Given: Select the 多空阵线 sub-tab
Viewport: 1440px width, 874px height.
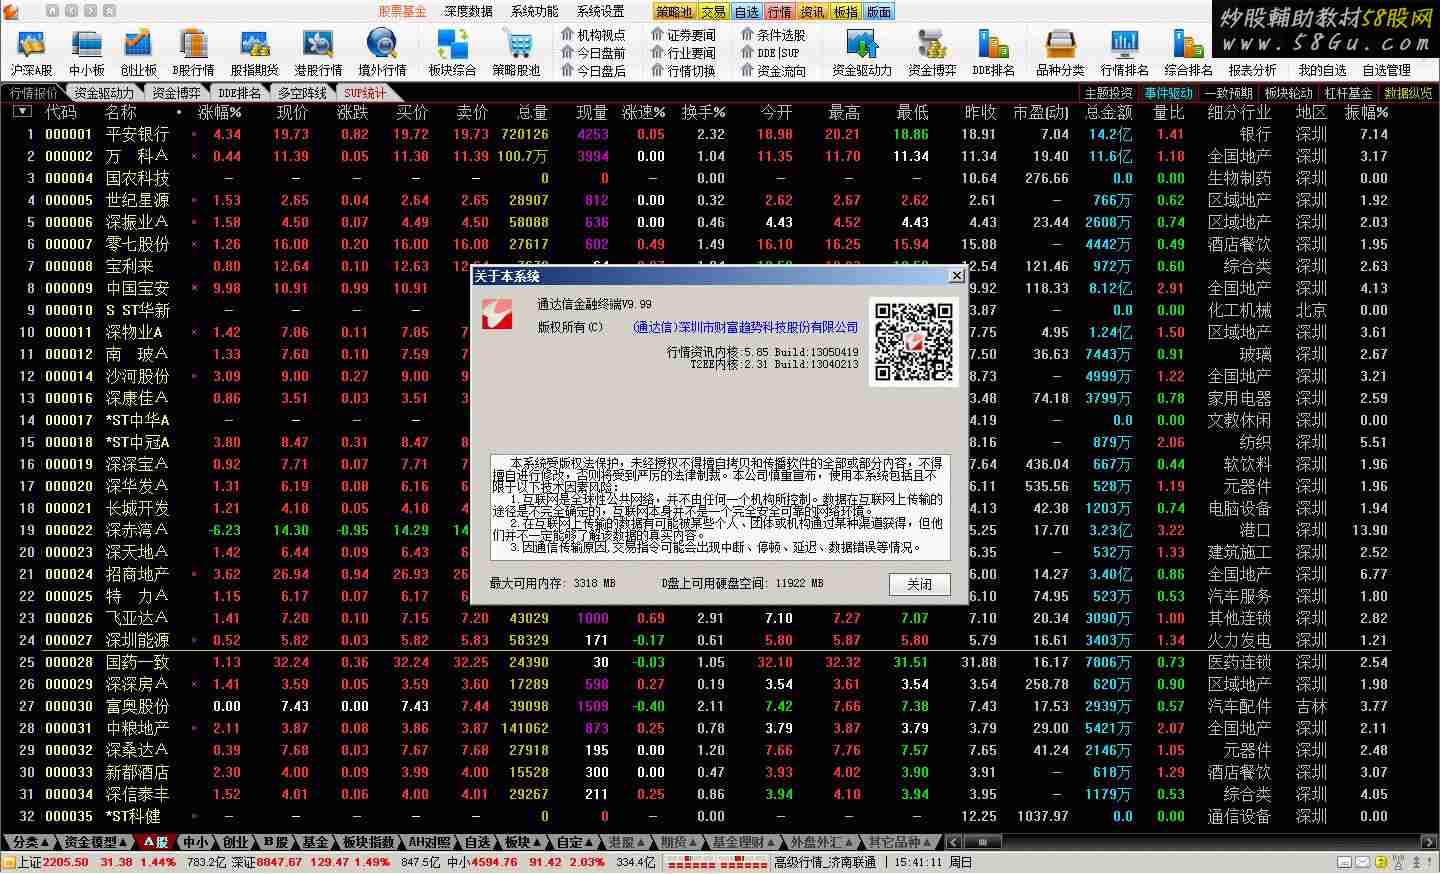Looking at the screenshot, I should (x=302, y=93).
